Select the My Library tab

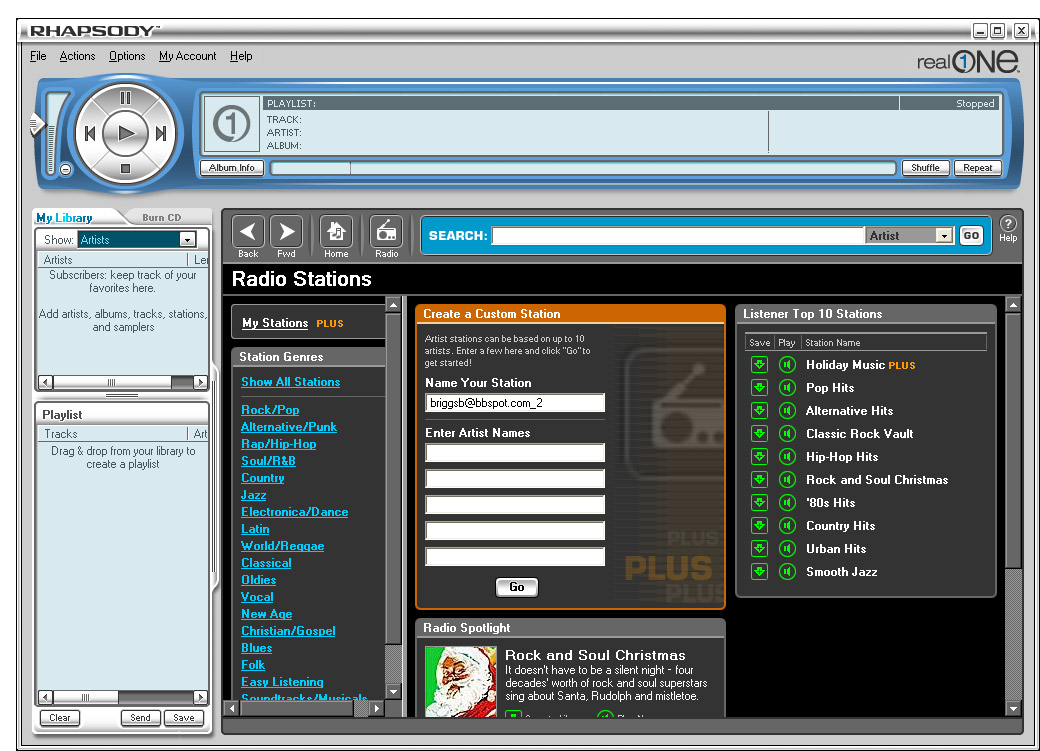click(x=64, y=218)
